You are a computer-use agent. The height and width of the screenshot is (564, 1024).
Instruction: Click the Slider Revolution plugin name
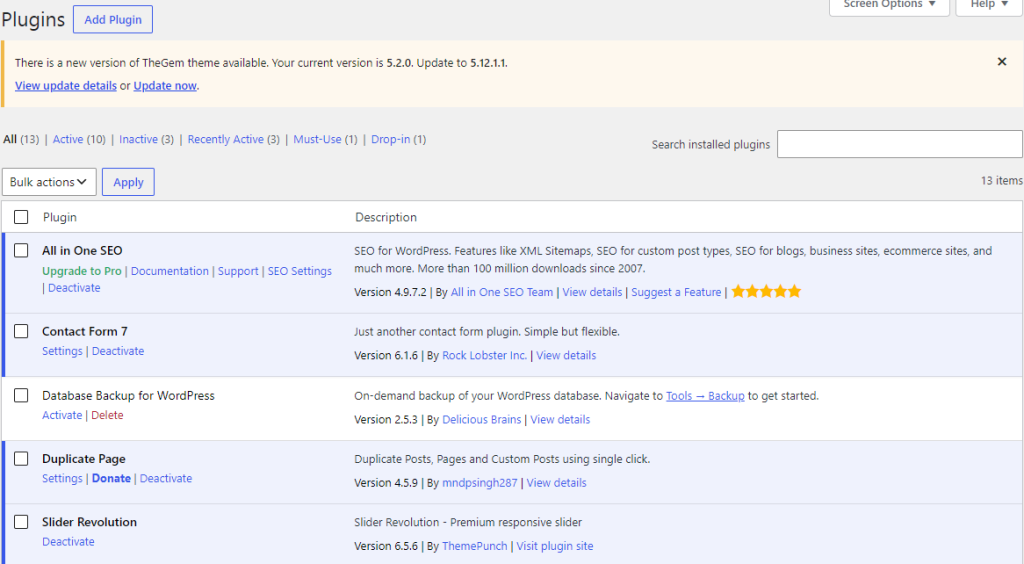(x=89, y=522)
